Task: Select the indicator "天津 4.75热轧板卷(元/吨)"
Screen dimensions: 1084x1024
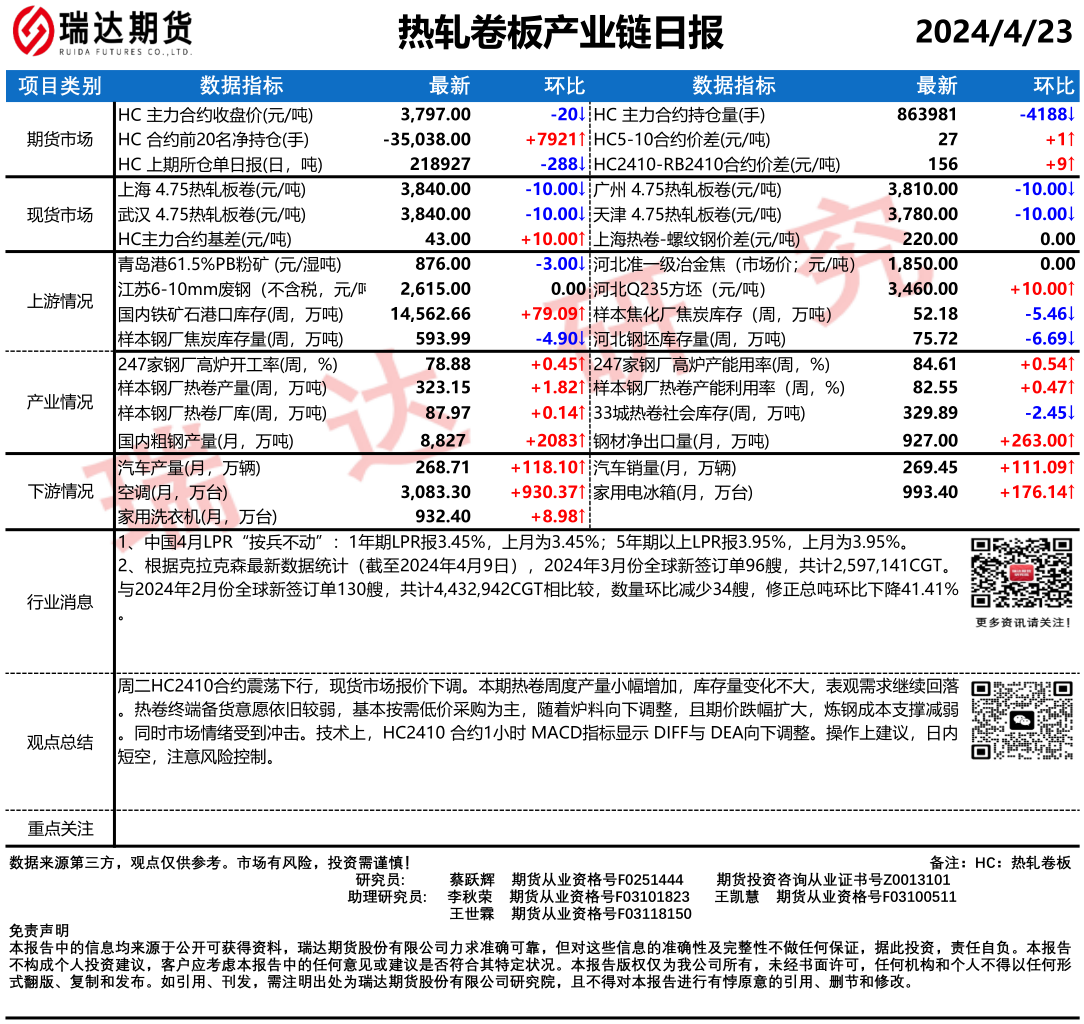Action: 687,215
